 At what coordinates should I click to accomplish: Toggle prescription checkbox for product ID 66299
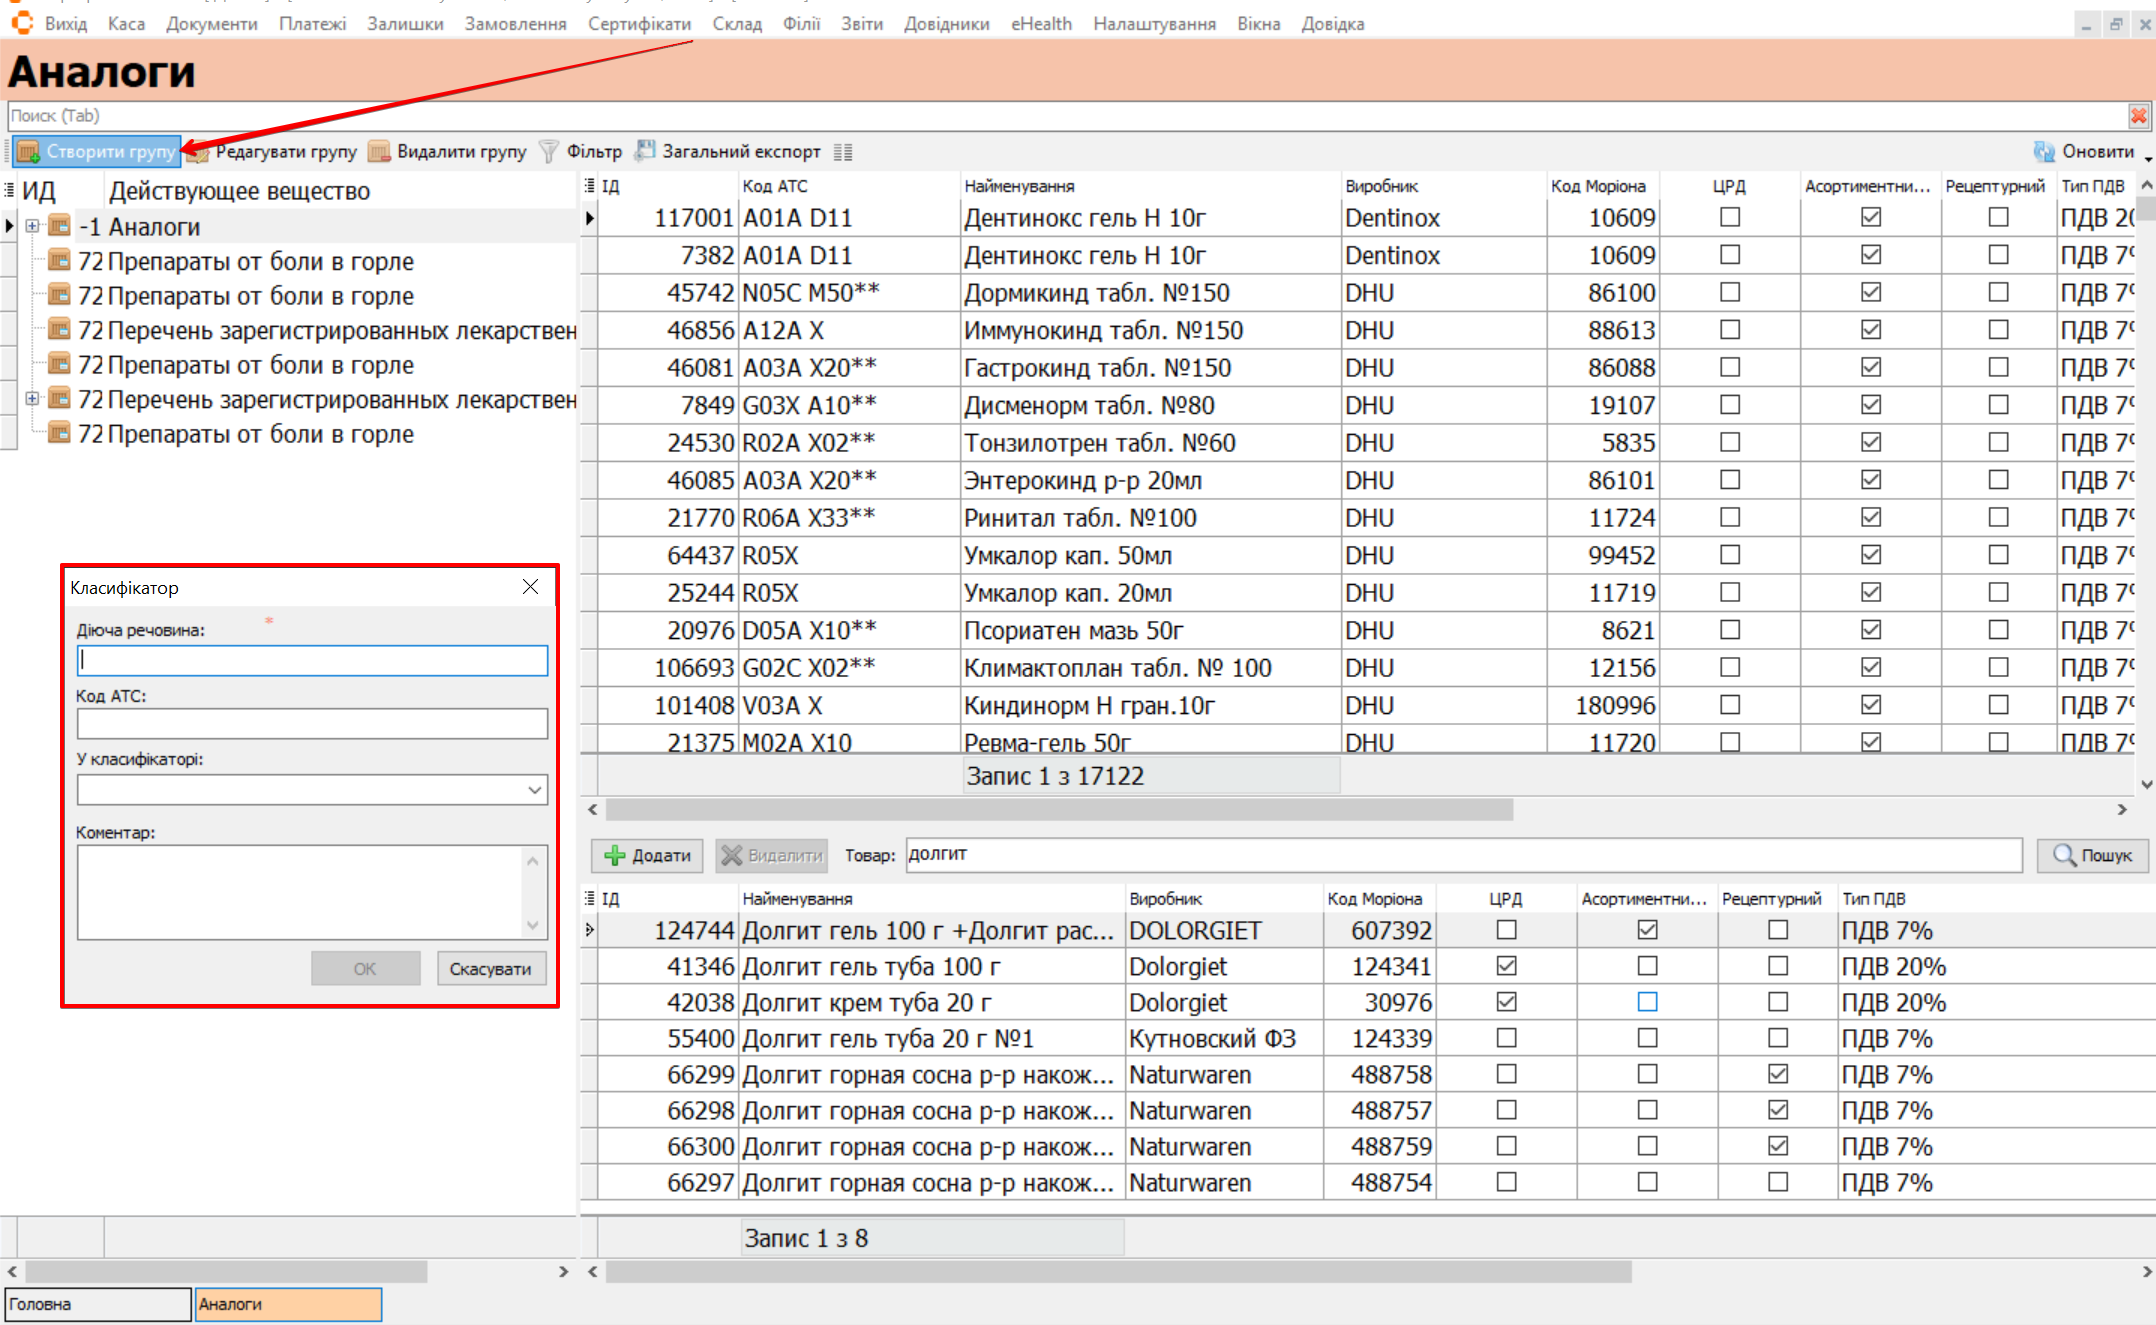pyautogui.click(x=1777, y=1074)
